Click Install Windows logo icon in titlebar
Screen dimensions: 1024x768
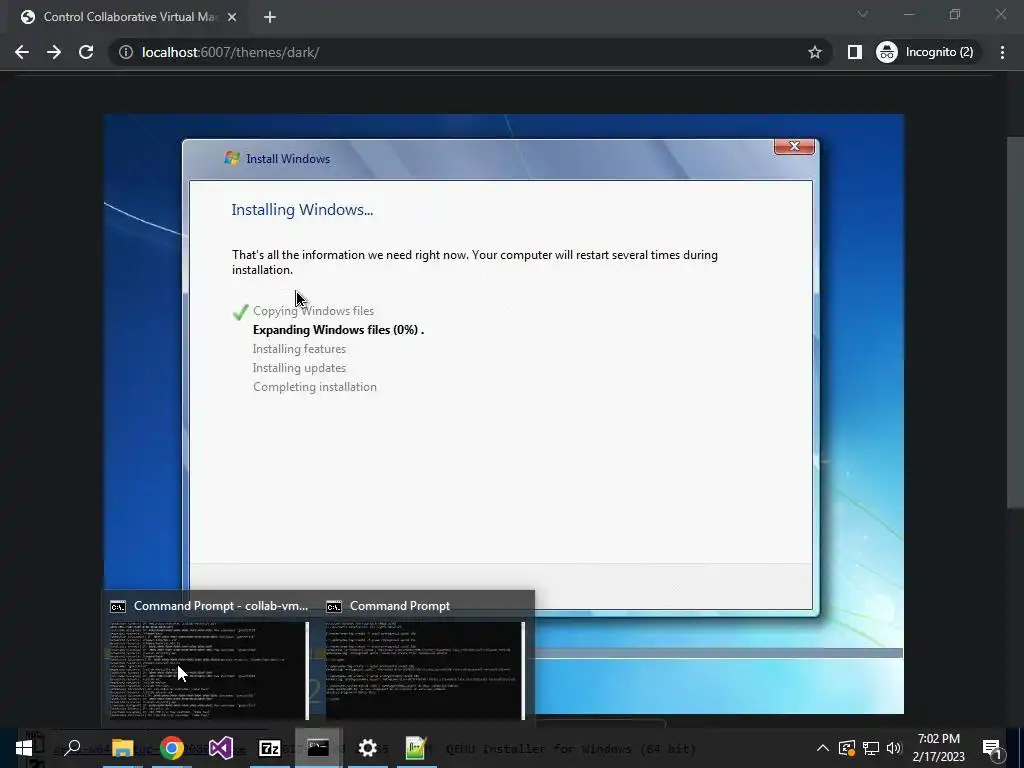pyautogui.click(x=232, y=158)
